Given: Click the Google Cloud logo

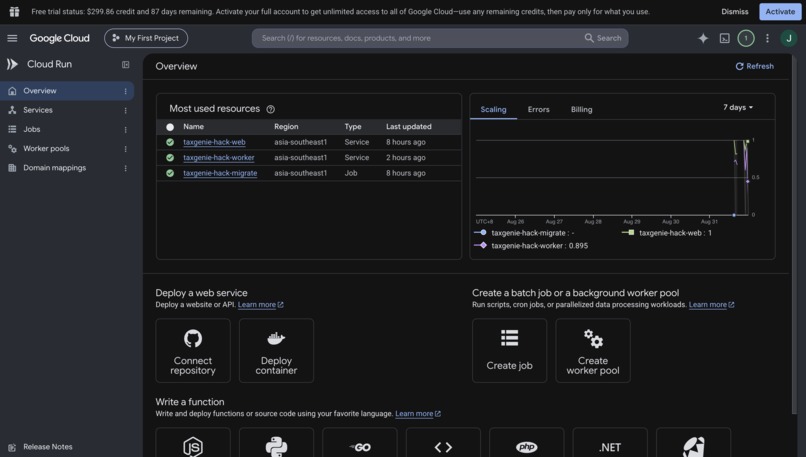Looking at the screenshot, I should 59,38.
